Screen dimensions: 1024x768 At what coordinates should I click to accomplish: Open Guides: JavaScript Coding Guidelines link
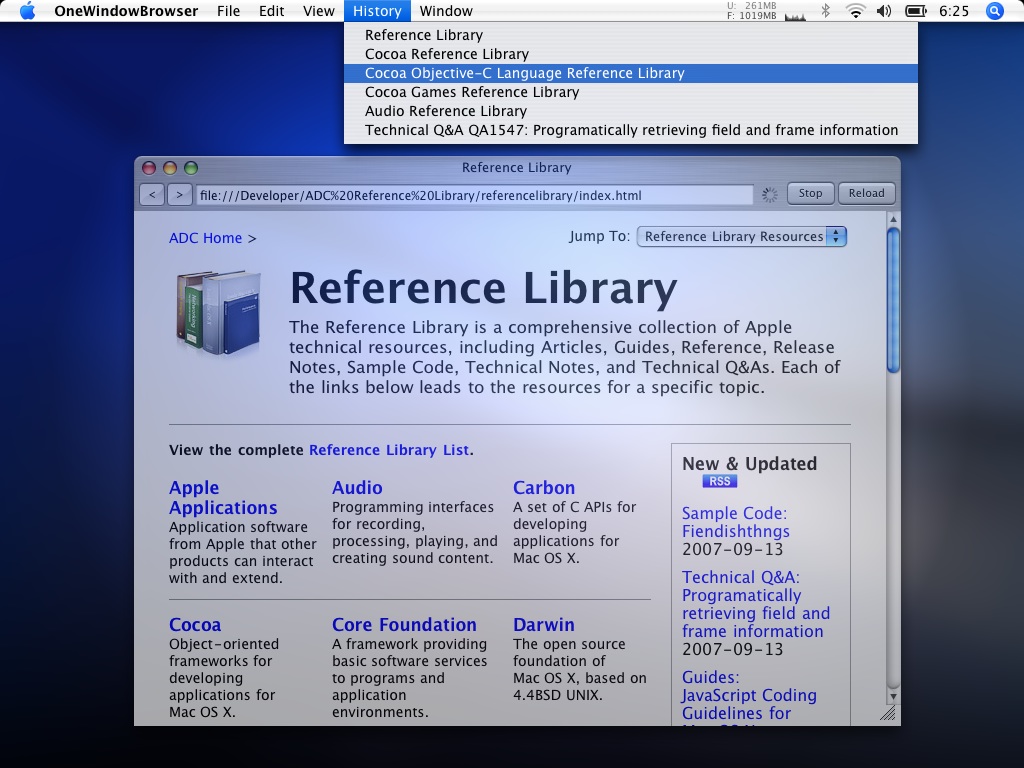click(749, 696)
